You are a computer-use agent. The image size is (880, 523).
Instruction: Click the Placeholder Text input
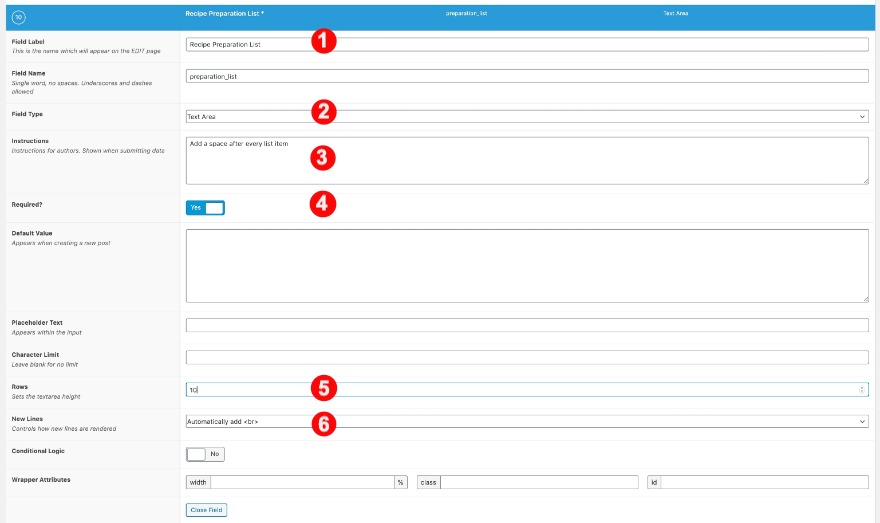pos(527,325)
